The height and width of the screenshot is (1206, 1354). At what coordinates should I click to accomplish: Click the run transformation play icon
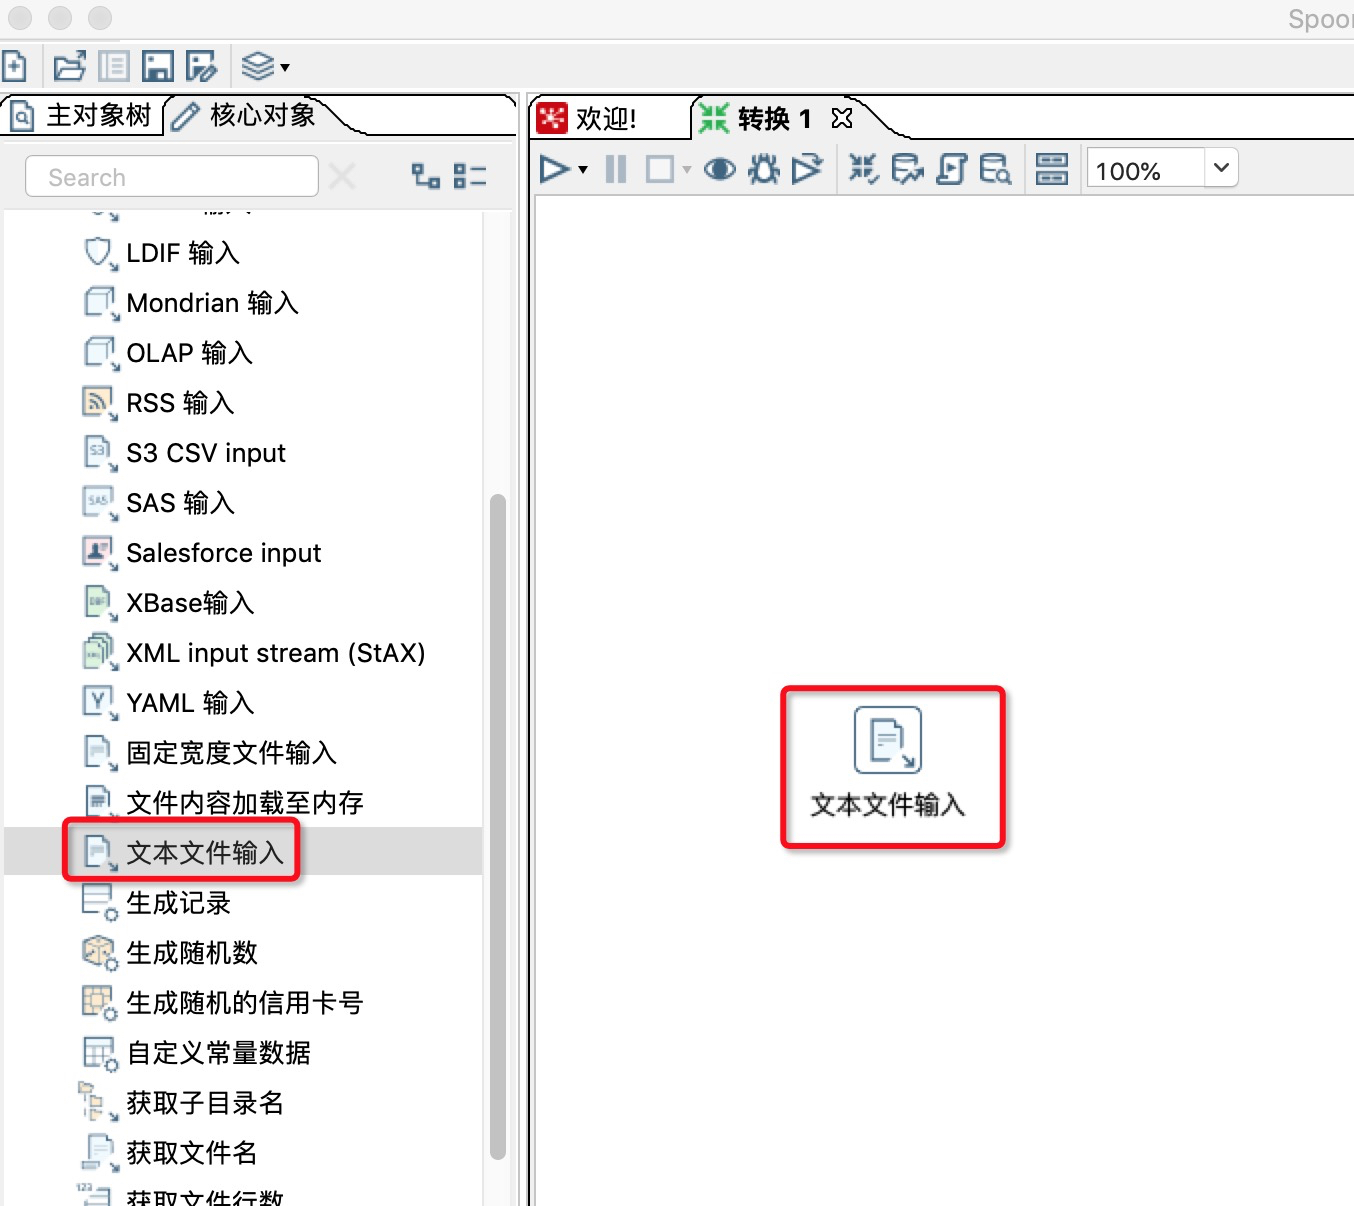555,169
